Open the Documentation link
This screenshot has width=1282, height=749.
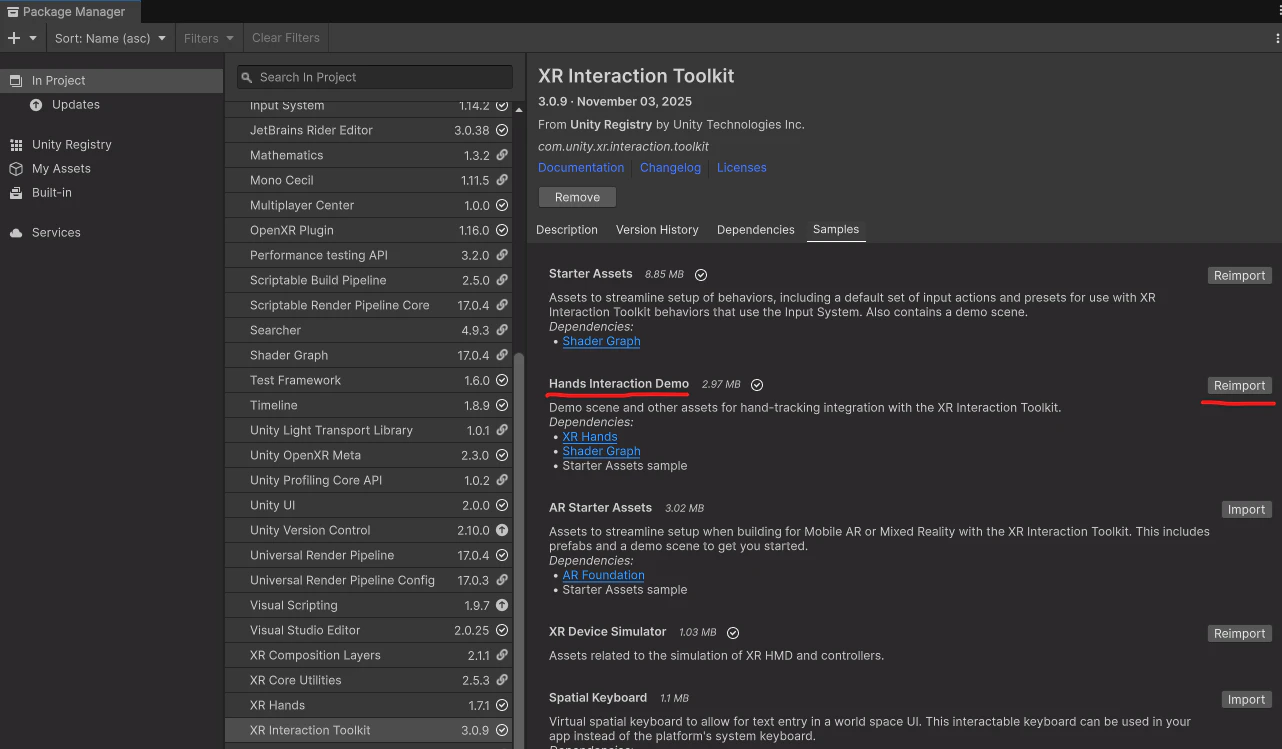click(x=581, y=168)
